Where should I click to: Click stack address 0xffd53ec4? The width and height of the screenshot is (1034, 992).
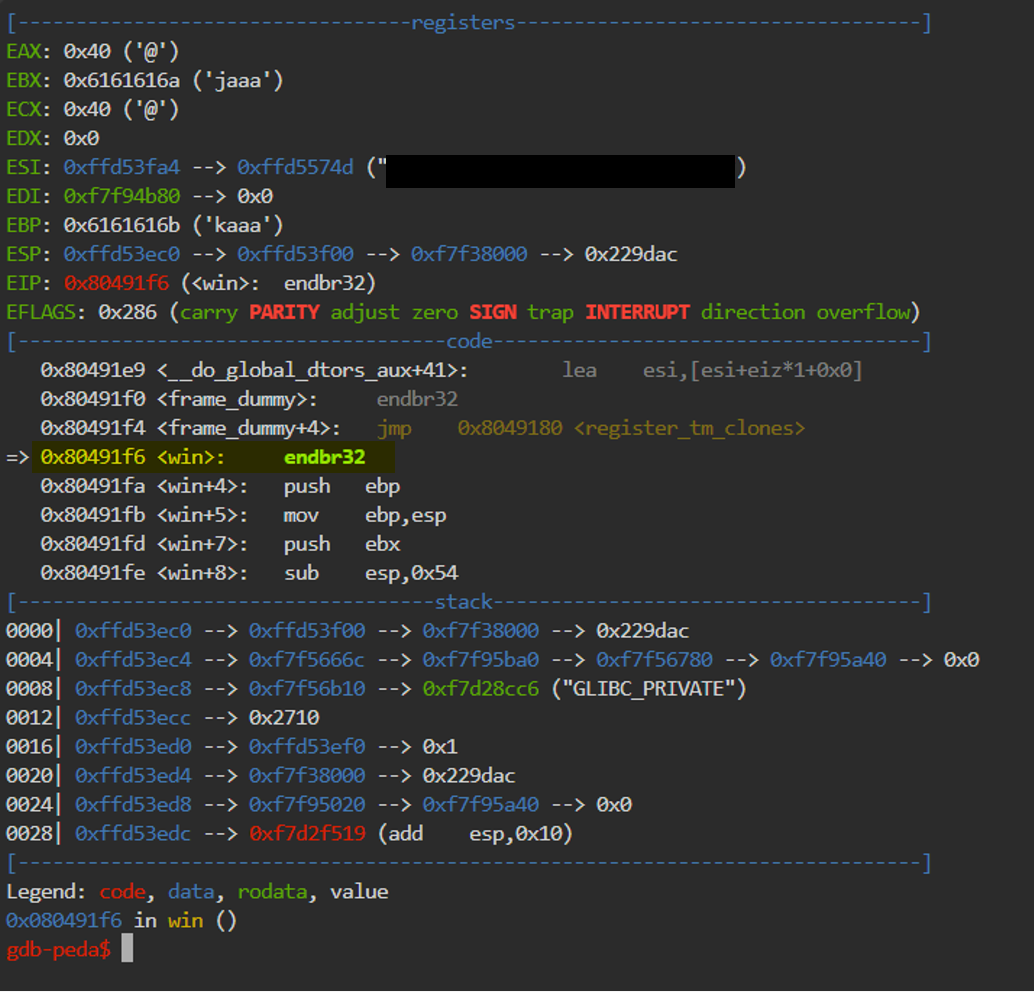click(133, 660)
